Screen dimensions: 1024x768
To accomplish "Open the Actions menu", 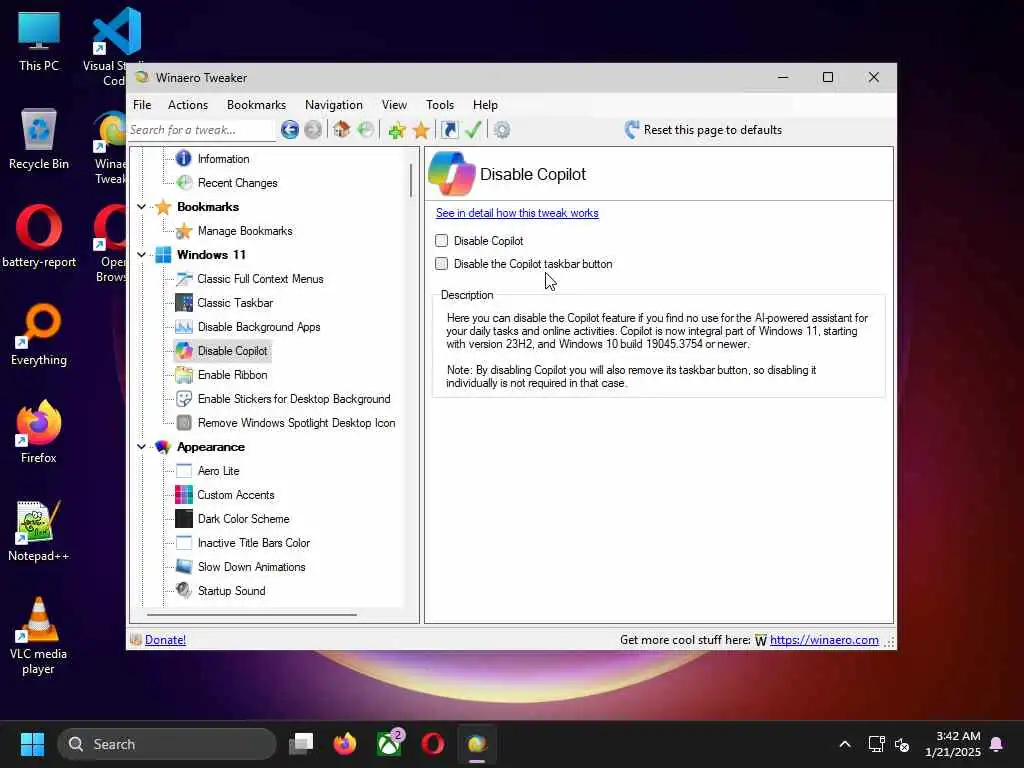I will tap(187, 104).
